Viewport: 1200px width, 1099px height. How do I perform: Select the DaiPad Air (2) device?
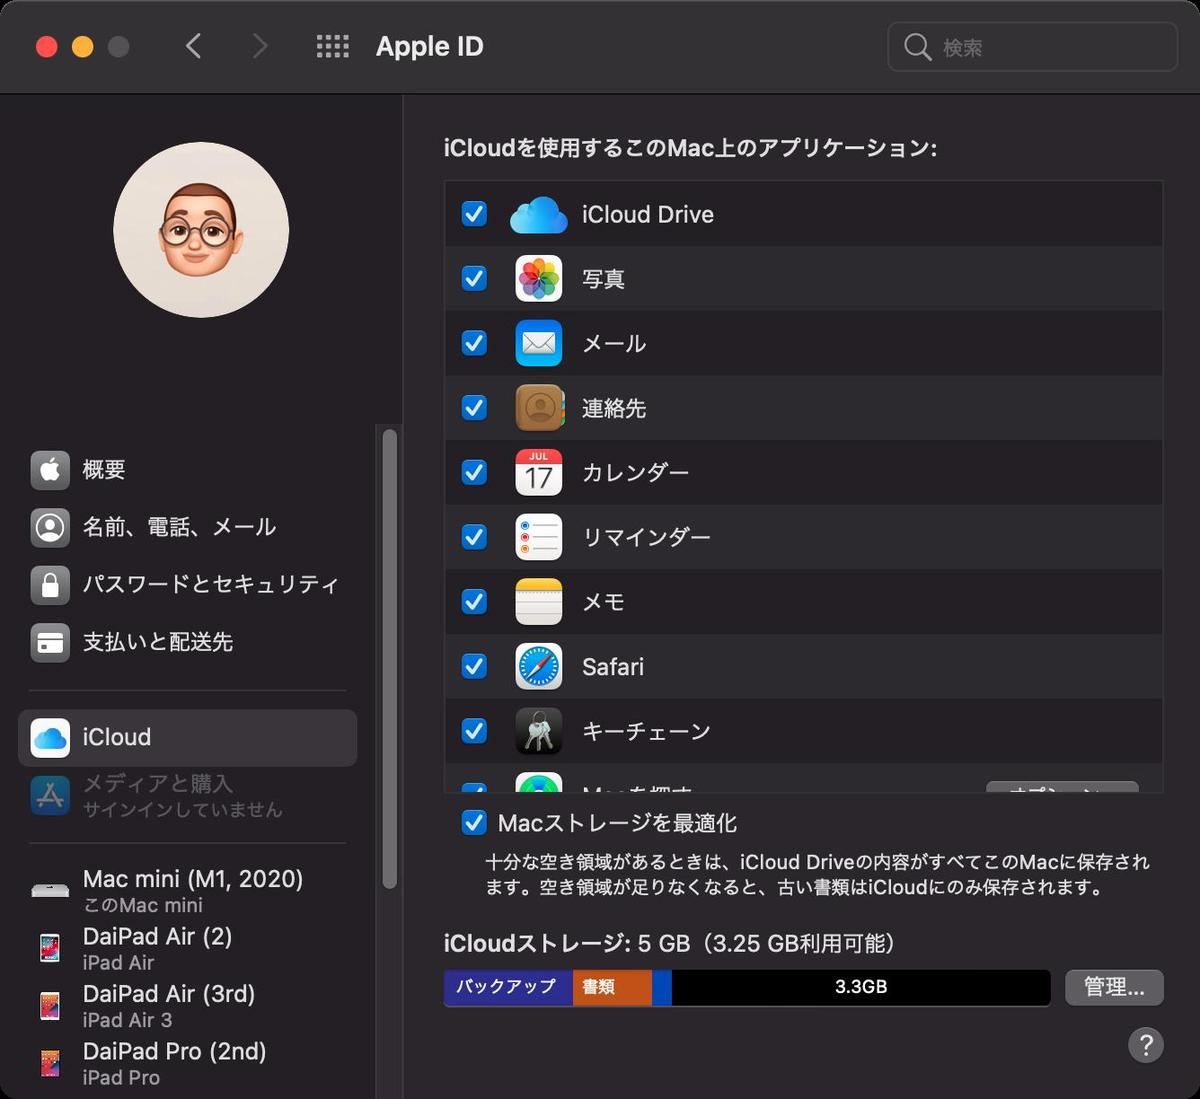187,948
